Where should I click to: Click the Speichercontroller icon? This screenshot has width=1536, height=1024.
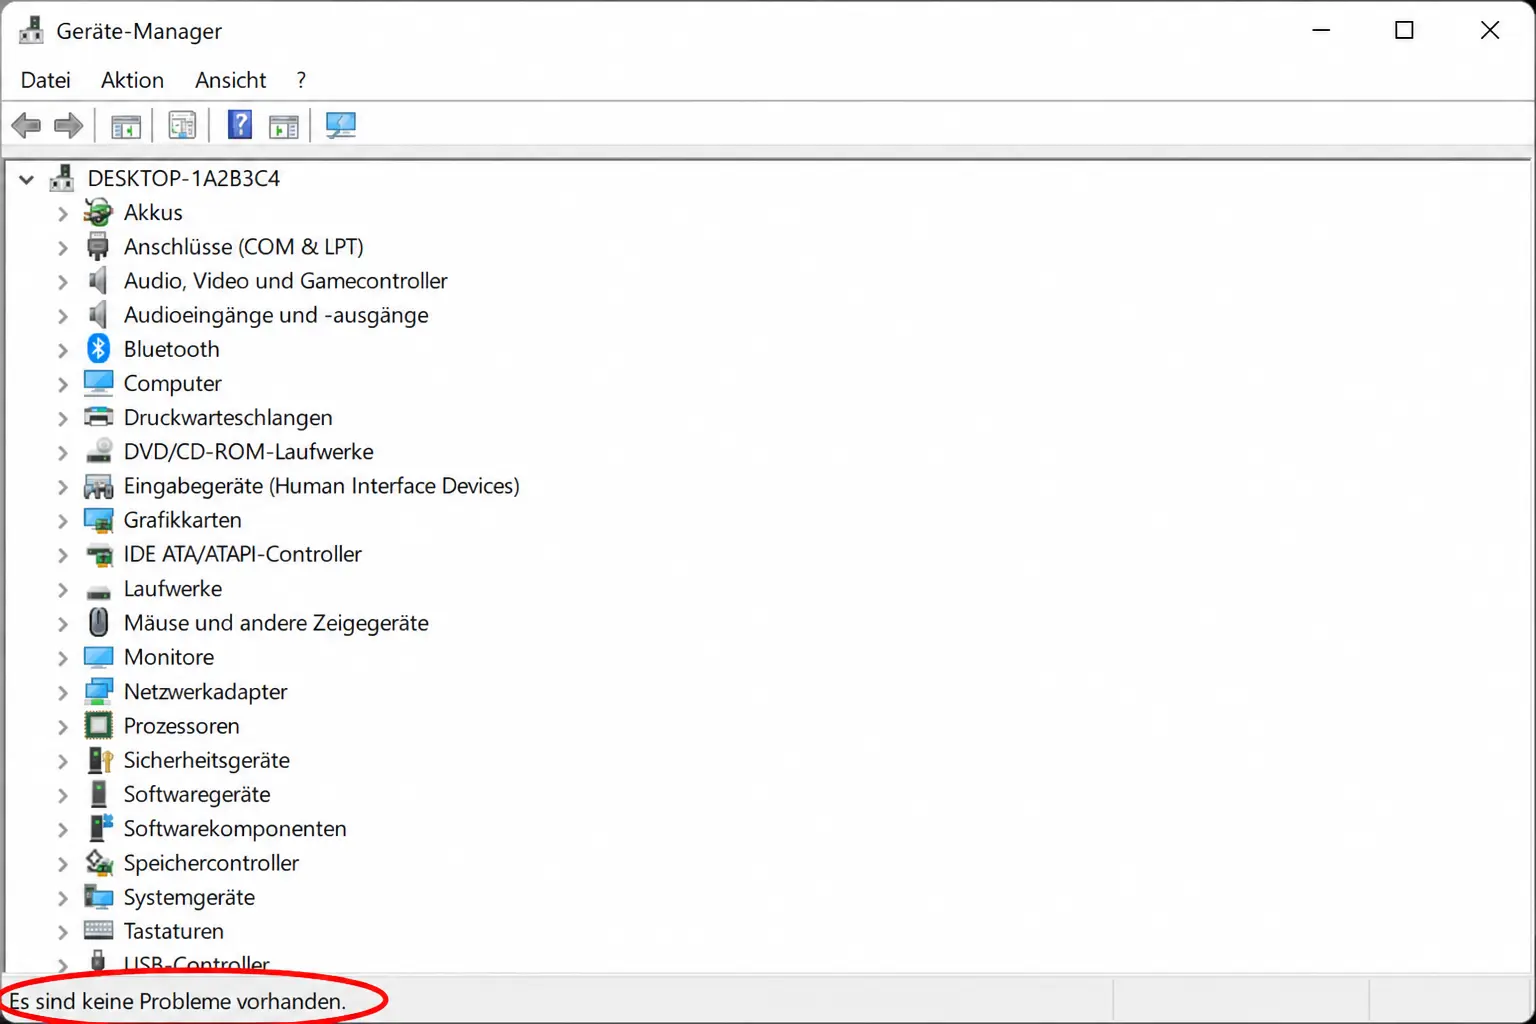[x=98, y=862]
